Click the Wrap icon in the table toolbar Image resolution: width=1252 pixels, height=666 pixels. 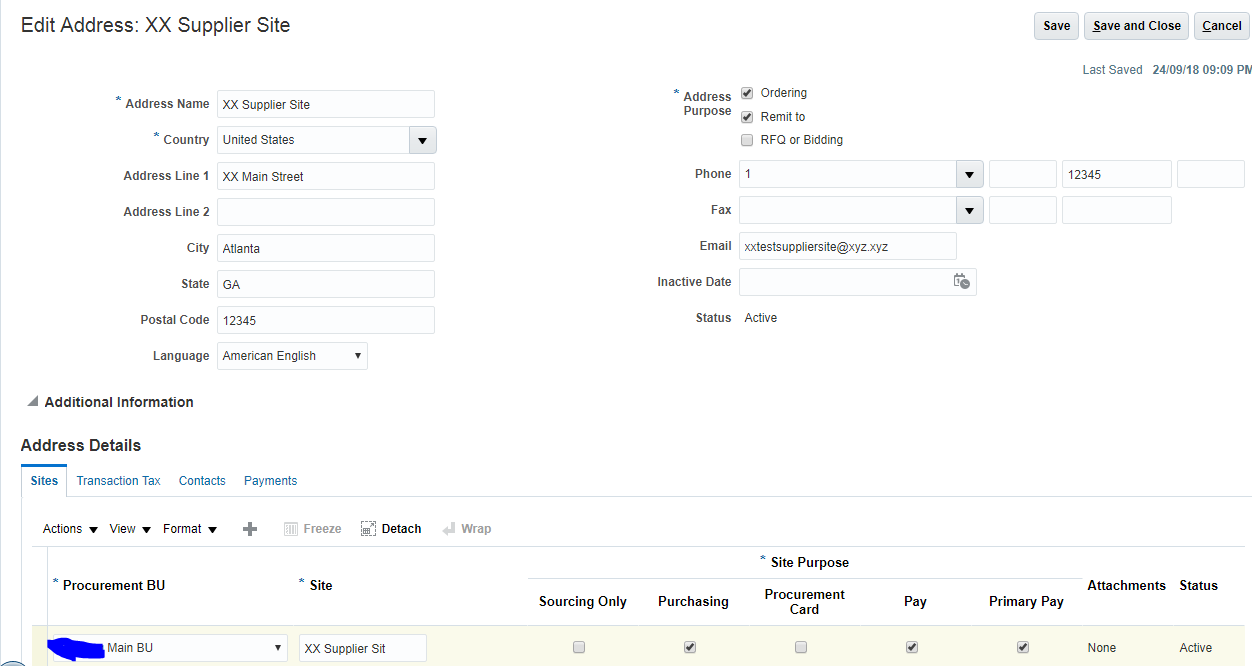466,528
